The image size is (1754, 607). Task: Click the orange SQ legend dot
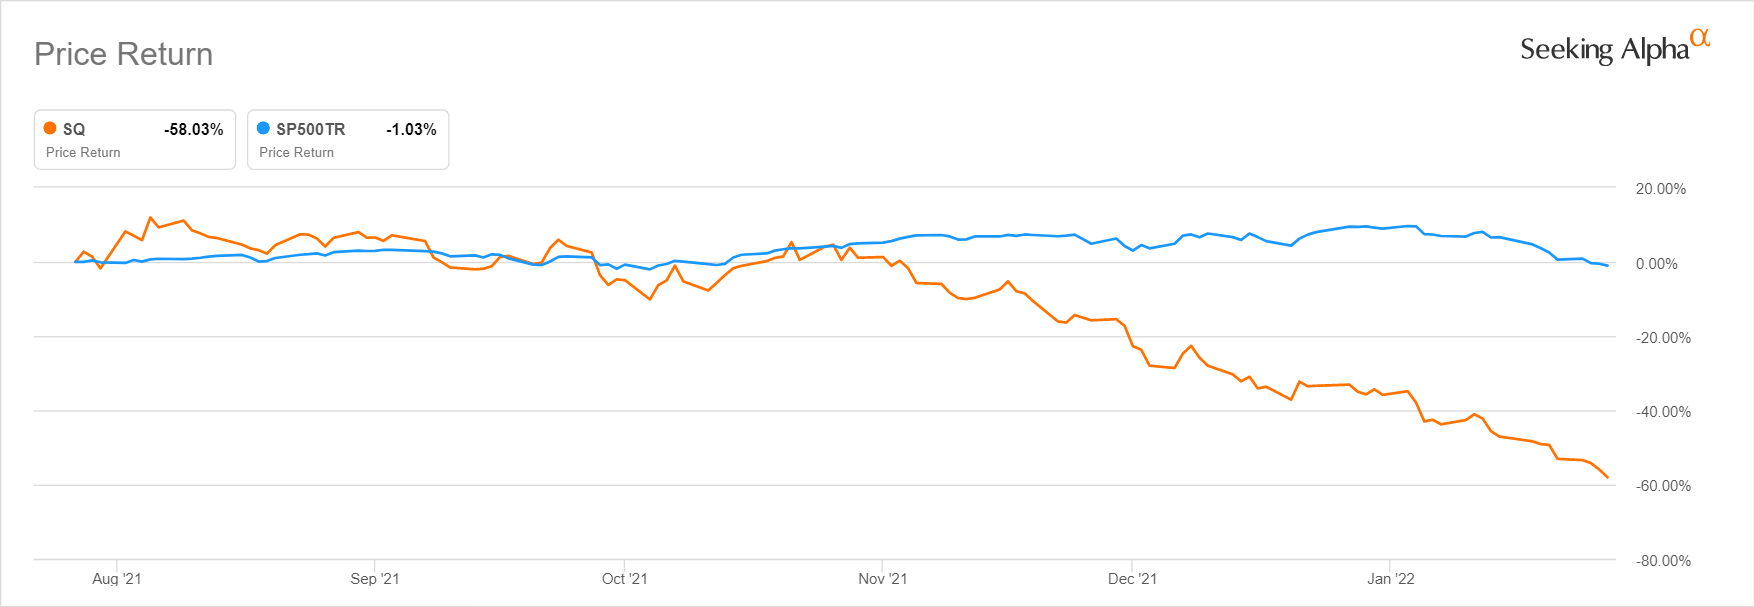point(50,128)
